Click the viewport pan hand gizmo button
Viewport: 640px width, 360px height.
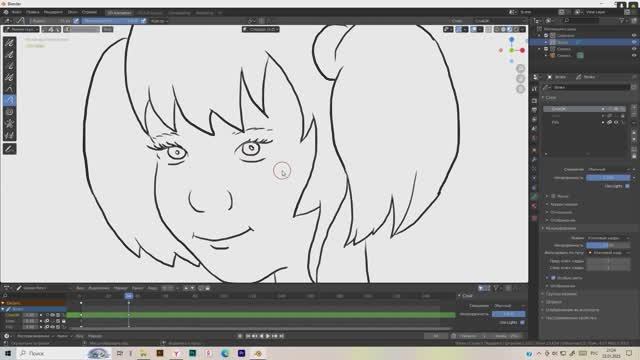[x=520, y=78]
